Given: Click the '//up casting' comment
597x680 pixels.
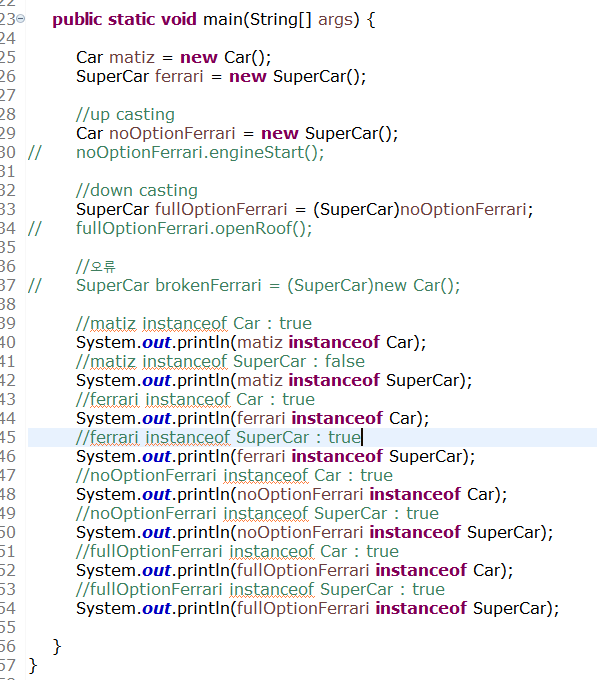Looking at the screenshot, I should (125, 114).
